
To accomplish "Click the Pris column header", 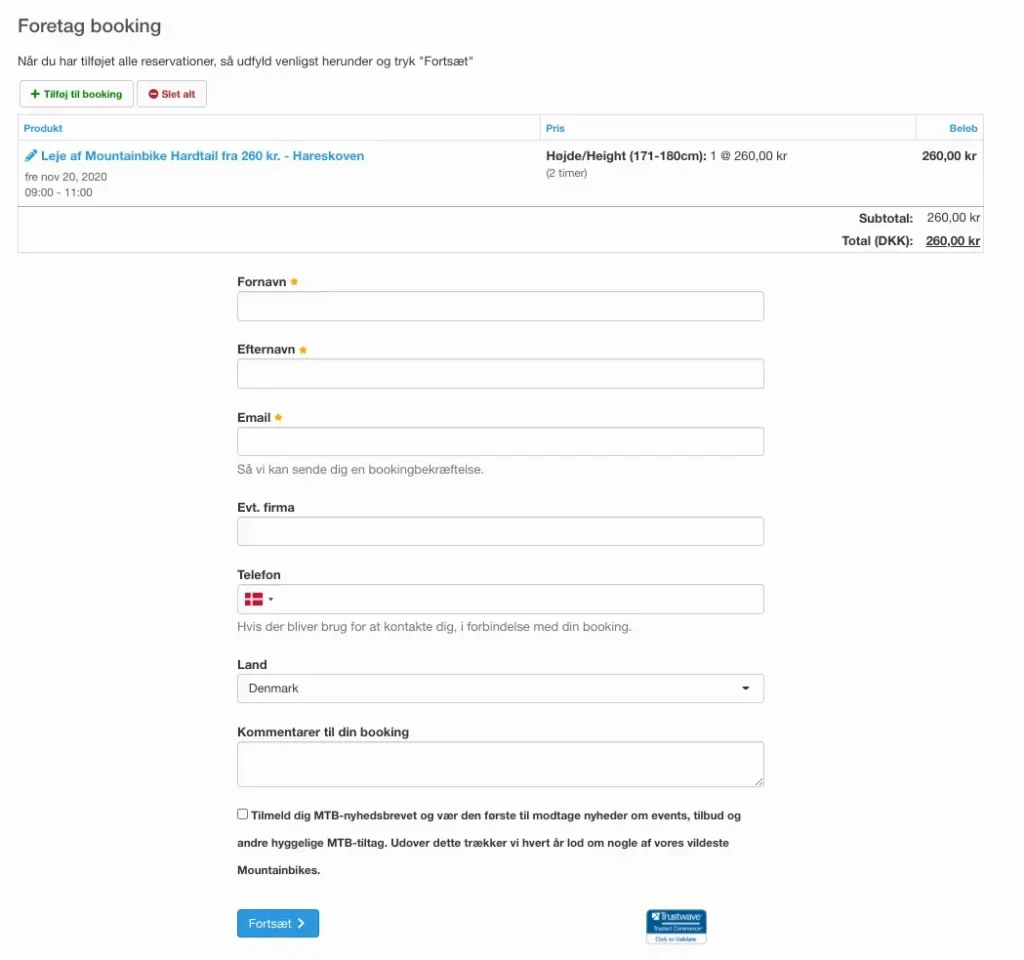I will coord(555,128).
